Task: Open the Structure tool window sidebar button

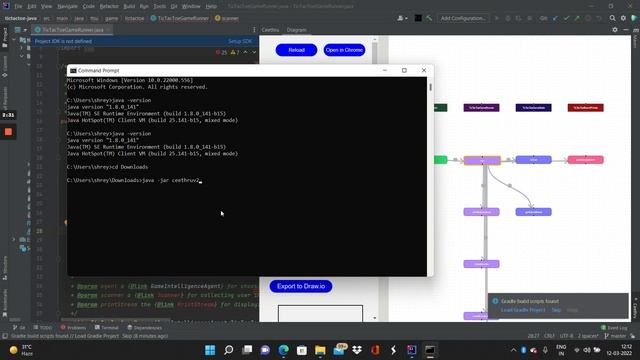Action: [4, 268]
